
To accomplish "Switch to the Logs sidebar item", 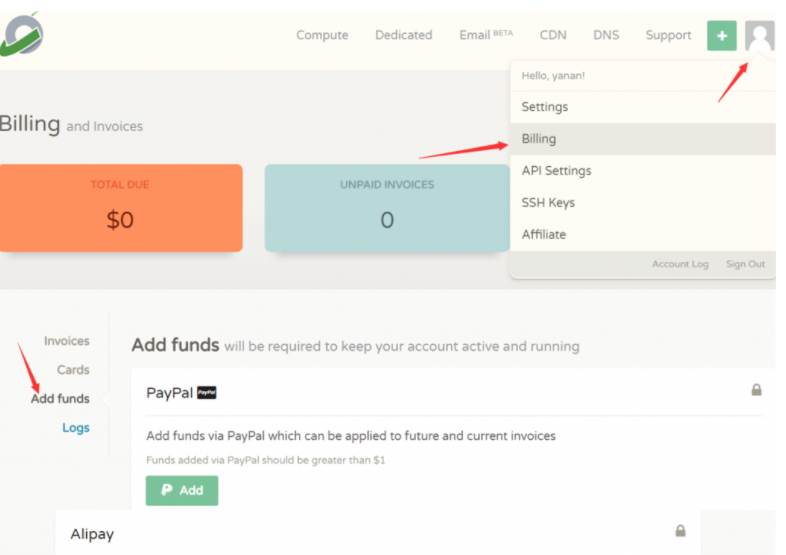I will tap(76, 428).
